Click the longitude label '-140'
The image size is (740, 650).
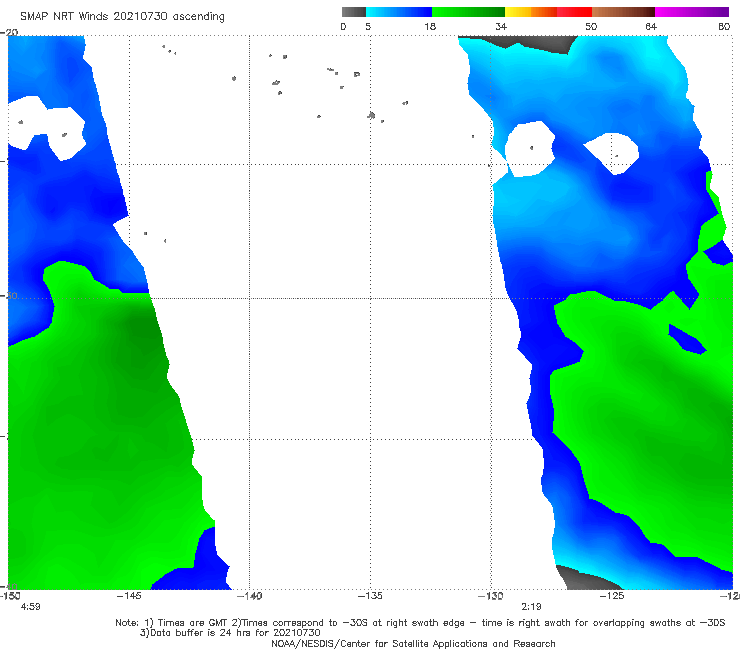click(250, 596)
